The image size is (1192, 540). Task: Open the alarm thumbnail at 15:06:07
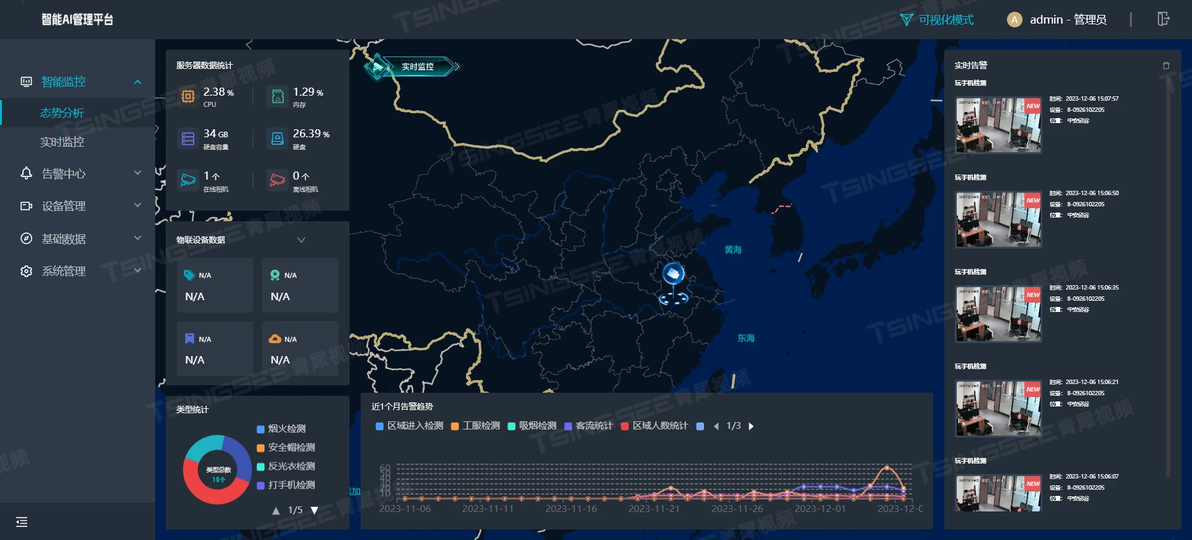pos(998,493)
